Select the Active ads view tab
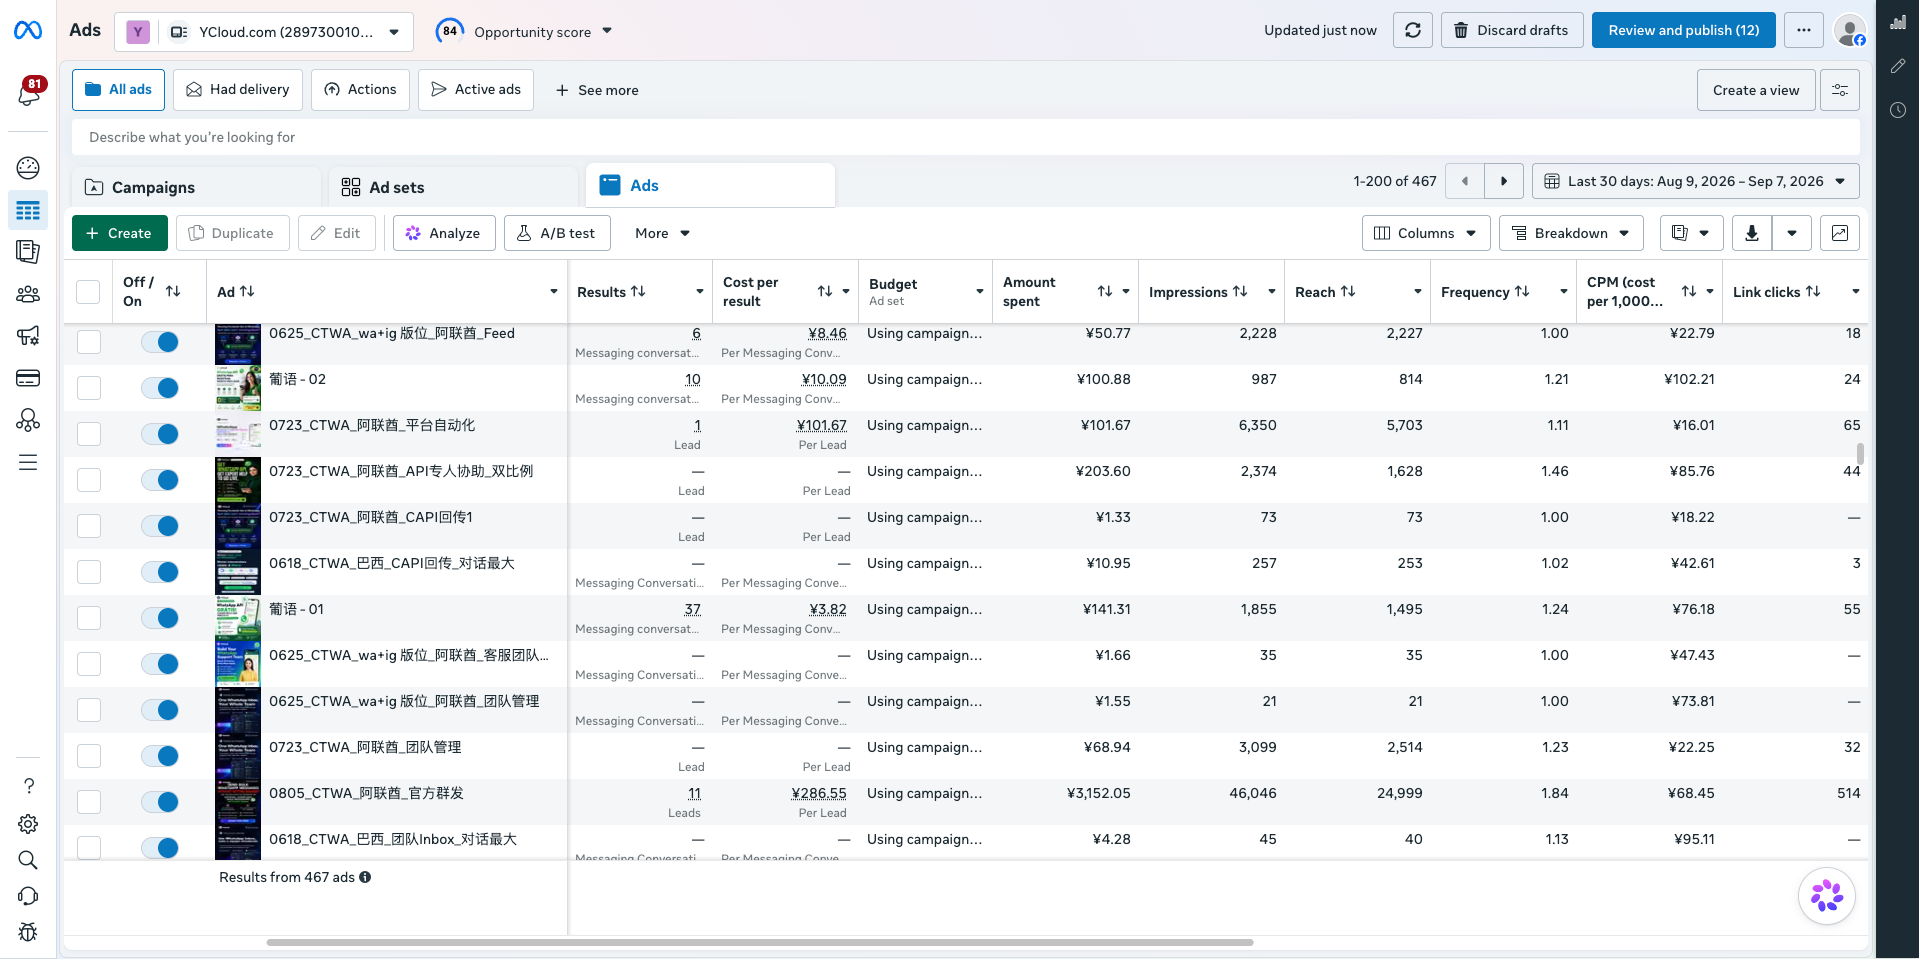Image resolution: width=1919 pixels, height=959 pixels. click(476, 90)
